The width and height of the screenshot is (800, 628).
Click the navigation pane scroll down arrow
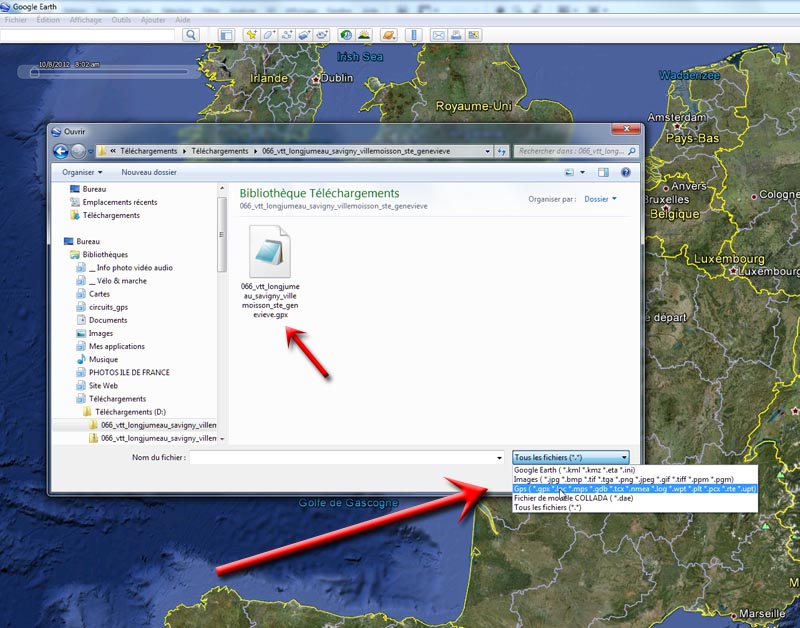tap(222, 439)
